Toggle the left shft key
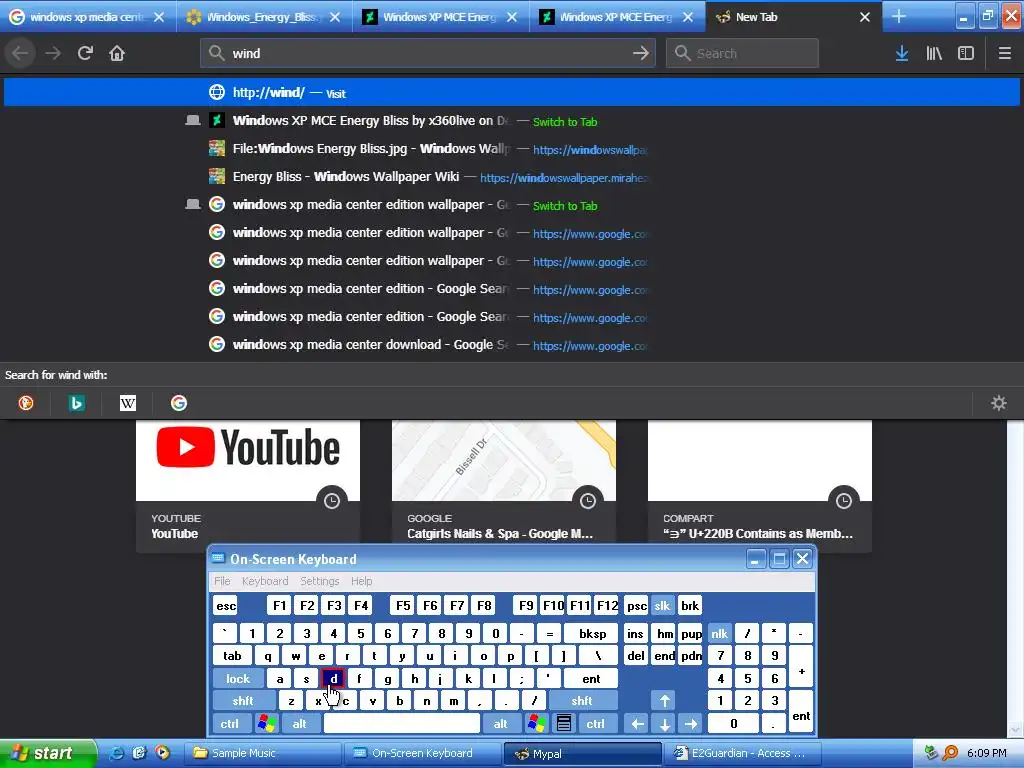The height and width of the screenshot is (768, 1024). tap(243, 701)
